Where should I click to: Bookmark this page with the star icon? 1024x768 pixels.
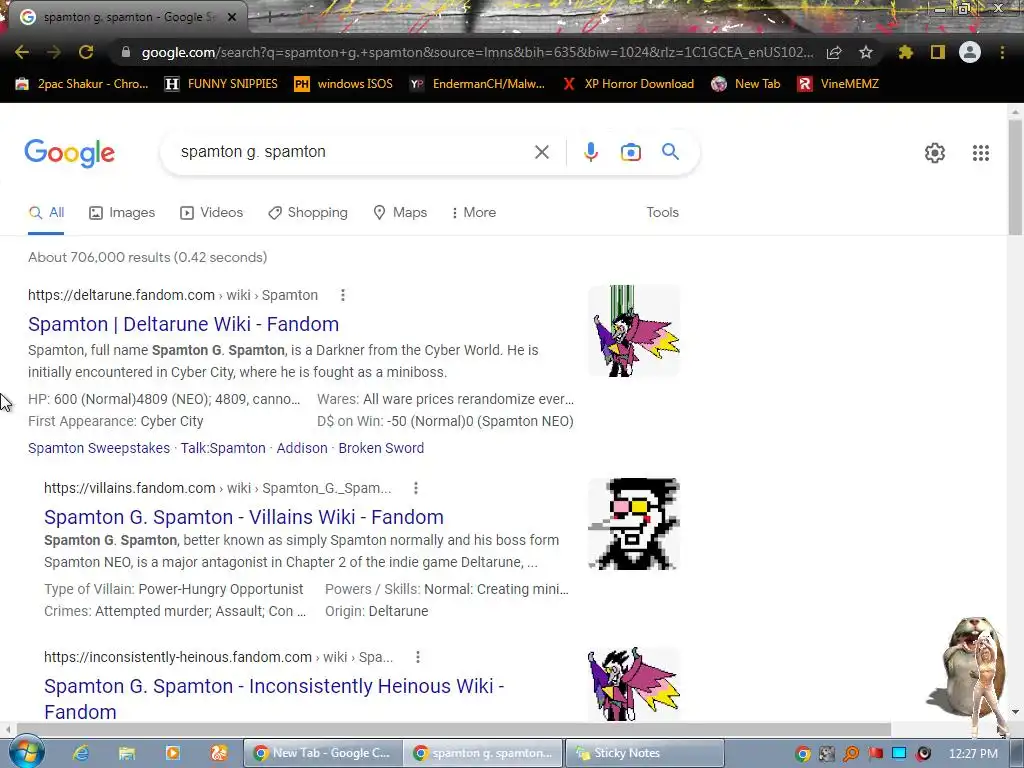866,52
